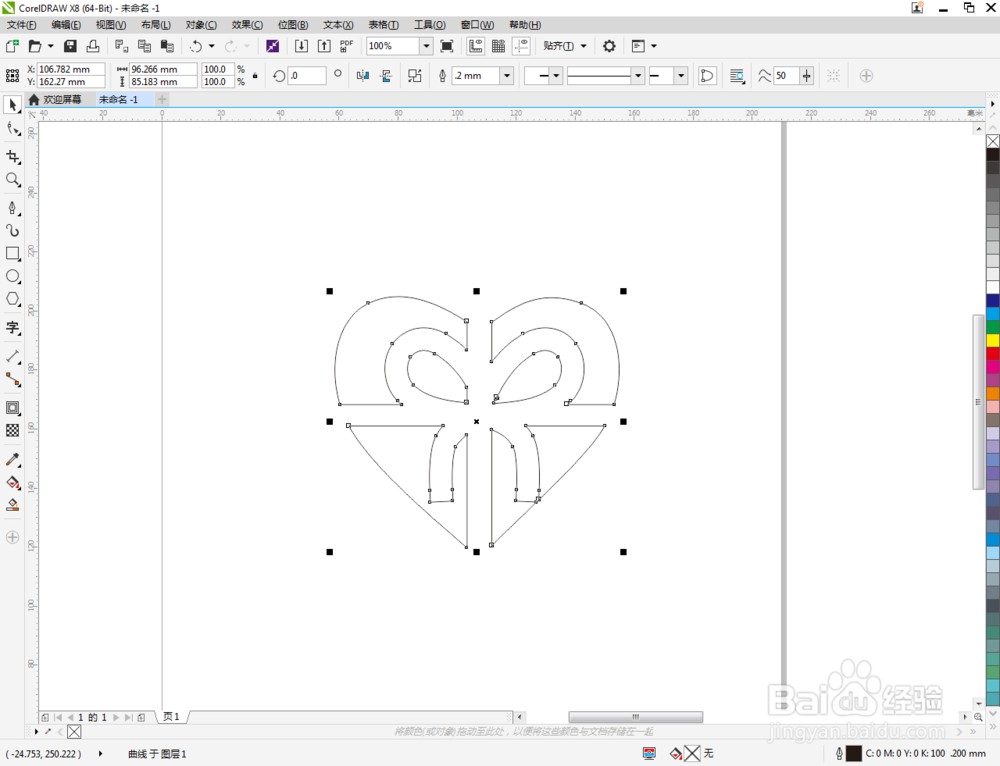Open the 编辑(E) menu

point(66,25)
